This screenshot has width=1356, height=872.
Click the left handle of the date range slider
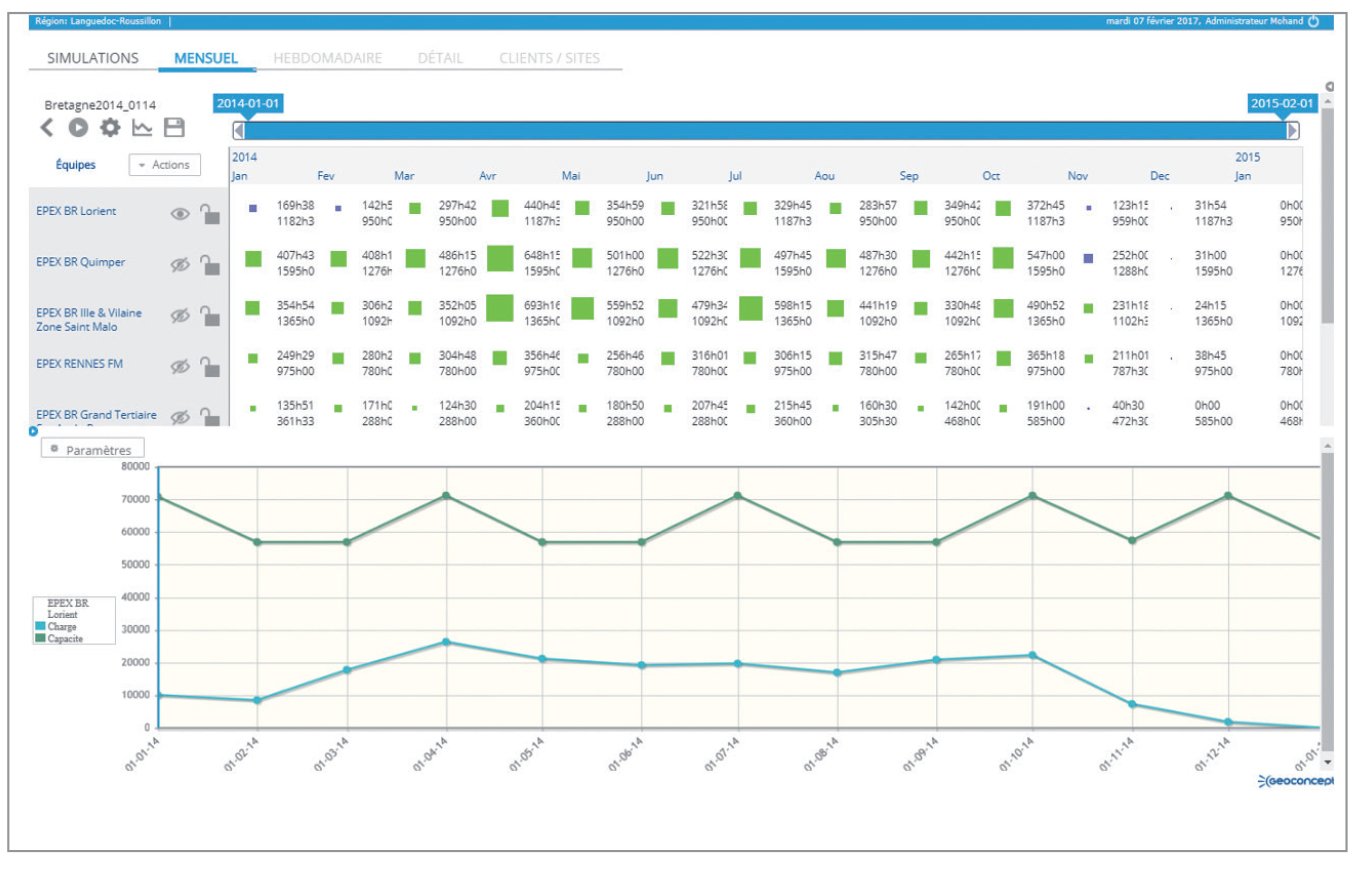click(238, 130)
